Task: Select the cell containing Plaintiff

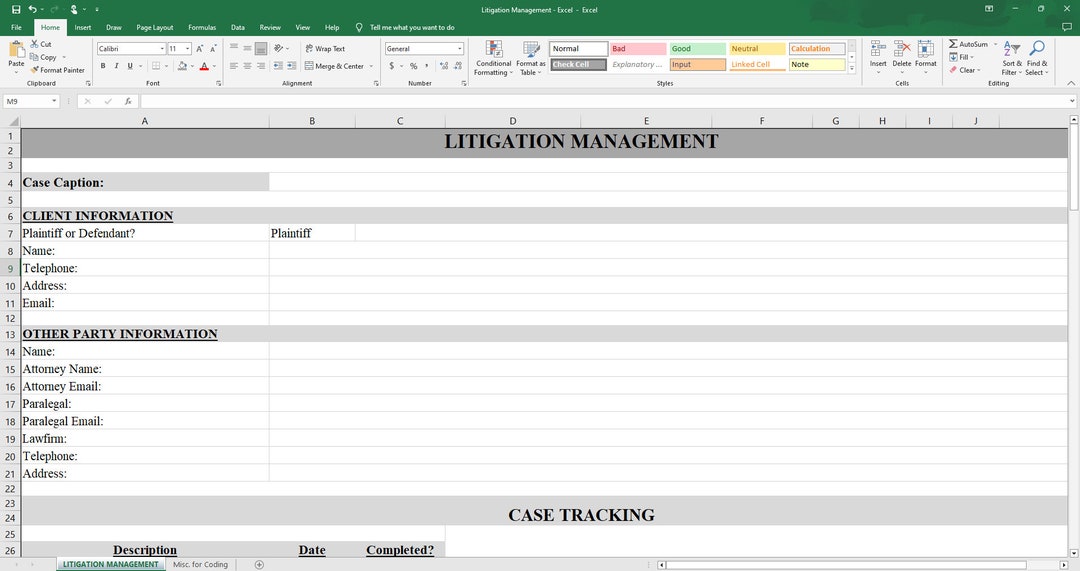Action: pyautogui.click(x=312, y=233)
